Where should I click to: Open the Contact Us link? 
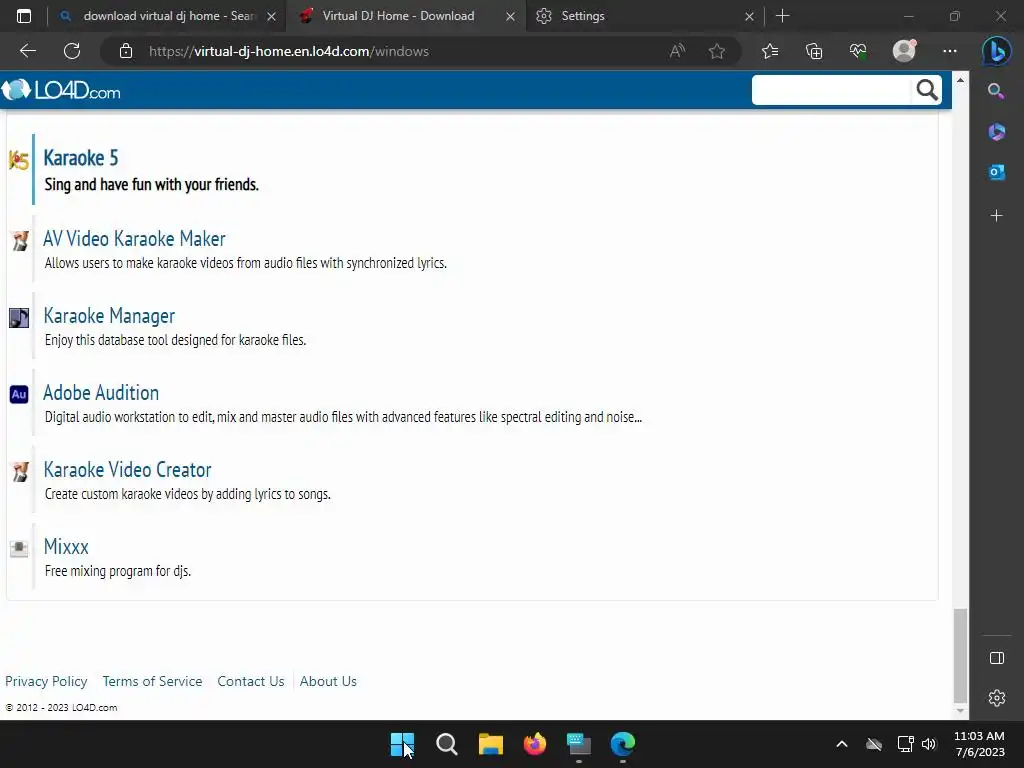click(251, 681)
